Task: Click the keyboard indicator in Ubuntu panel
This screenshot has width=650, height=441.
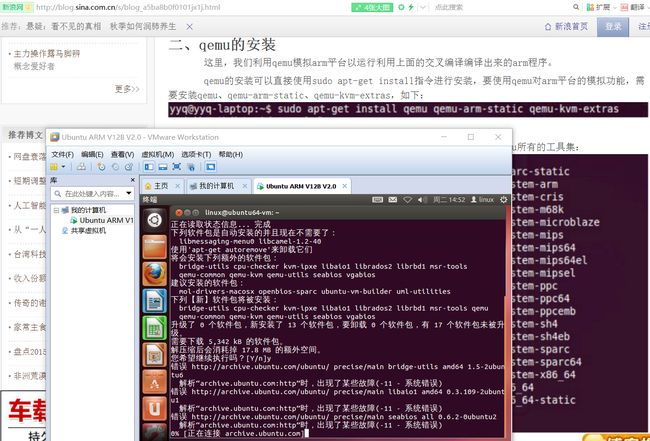Action: click(377, 200)
